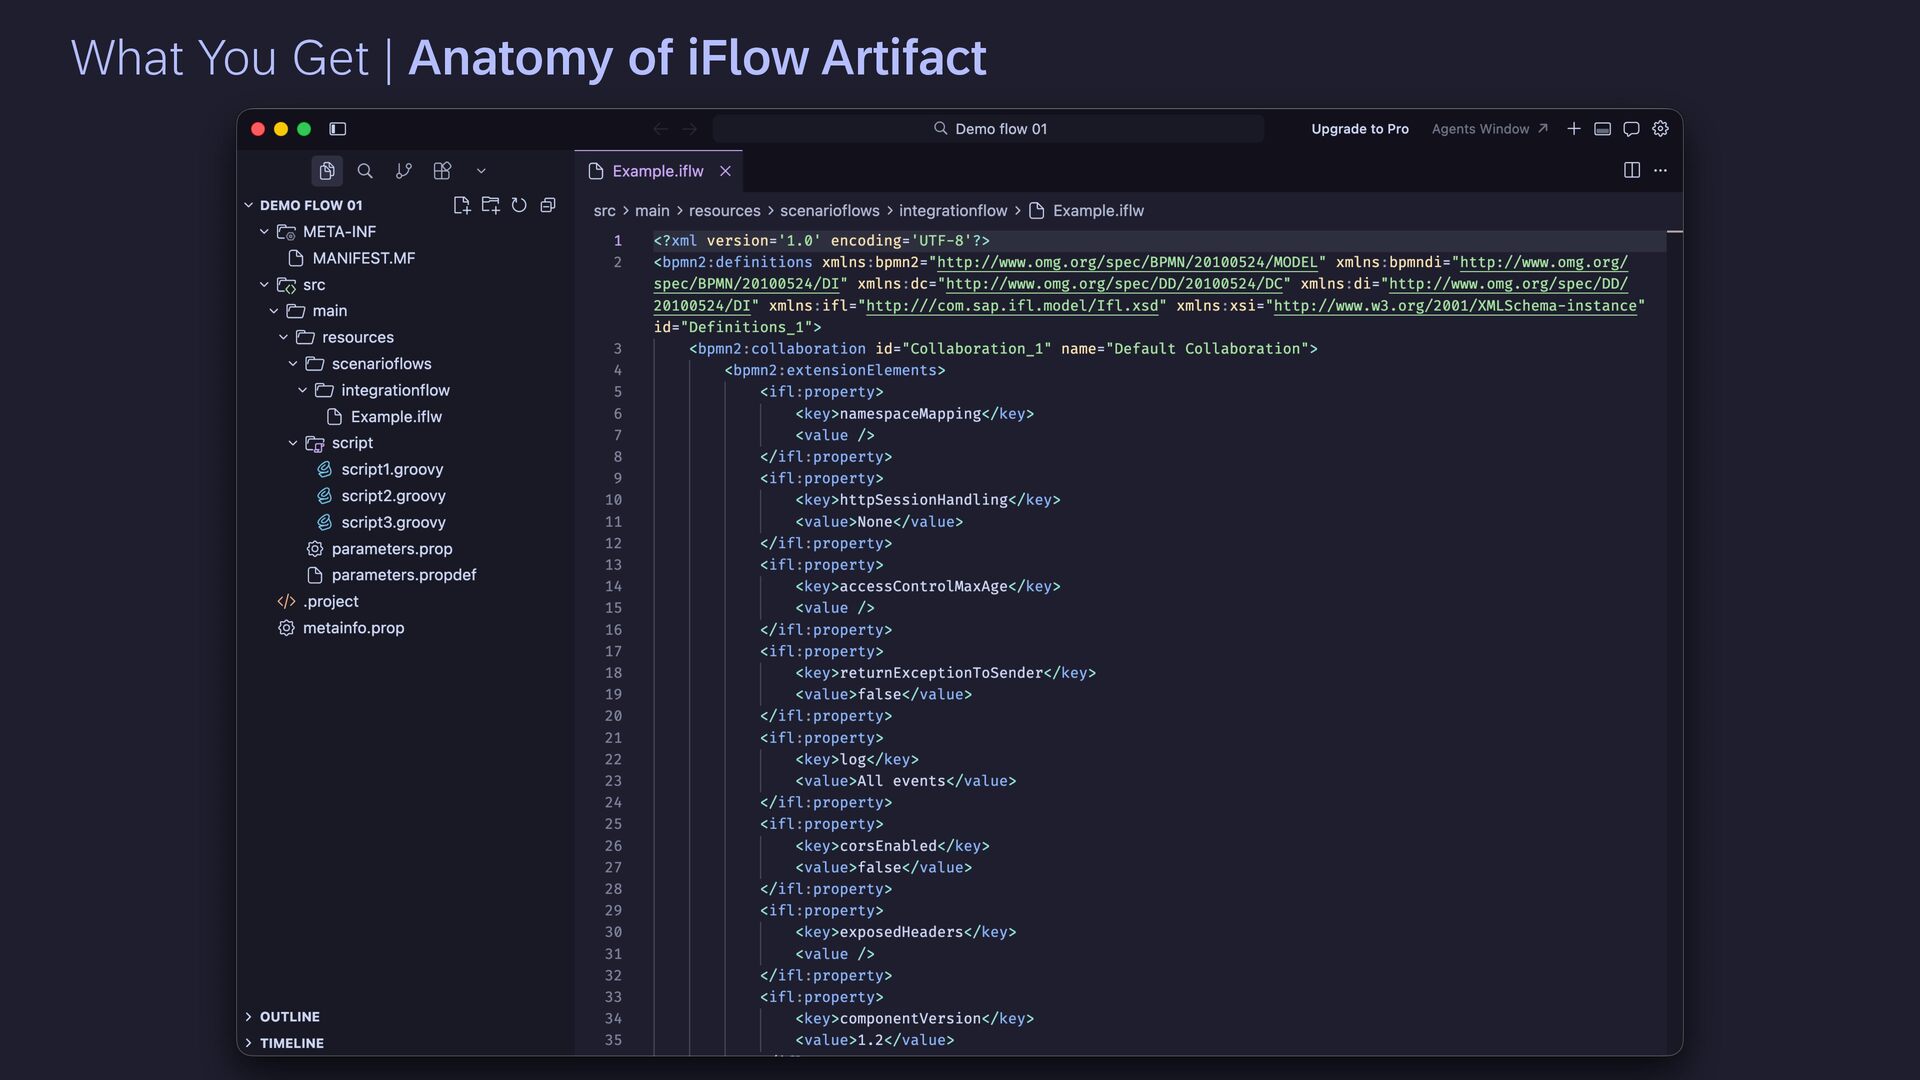Click the New File icon in explorer header

coord(461,205)
